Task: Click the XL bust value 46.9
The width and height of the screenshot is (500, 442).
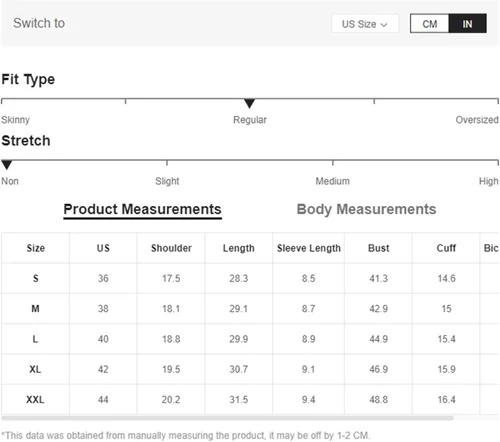Action: point(379,369)
